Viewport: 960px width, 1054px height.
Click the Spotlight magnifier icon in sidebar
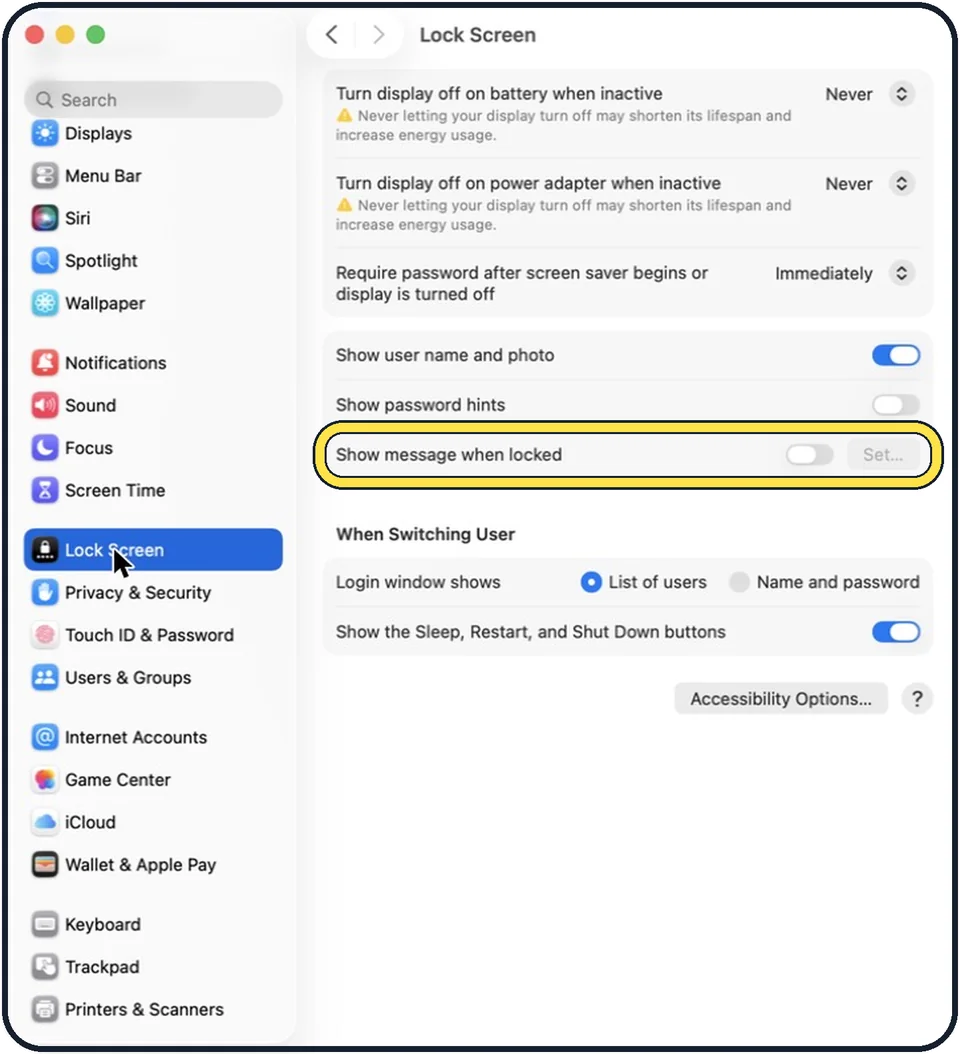[45, 260]
